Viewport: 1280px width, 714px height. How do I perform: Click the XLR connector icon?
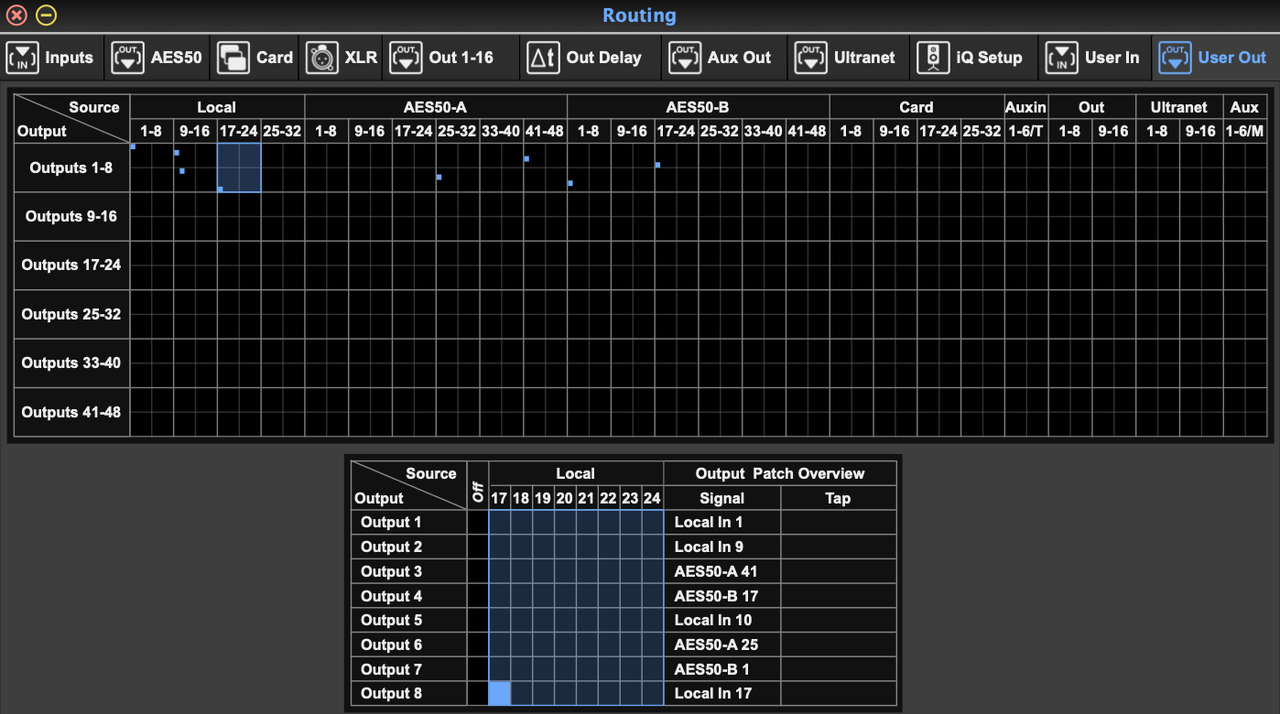[x=322, y=58]
